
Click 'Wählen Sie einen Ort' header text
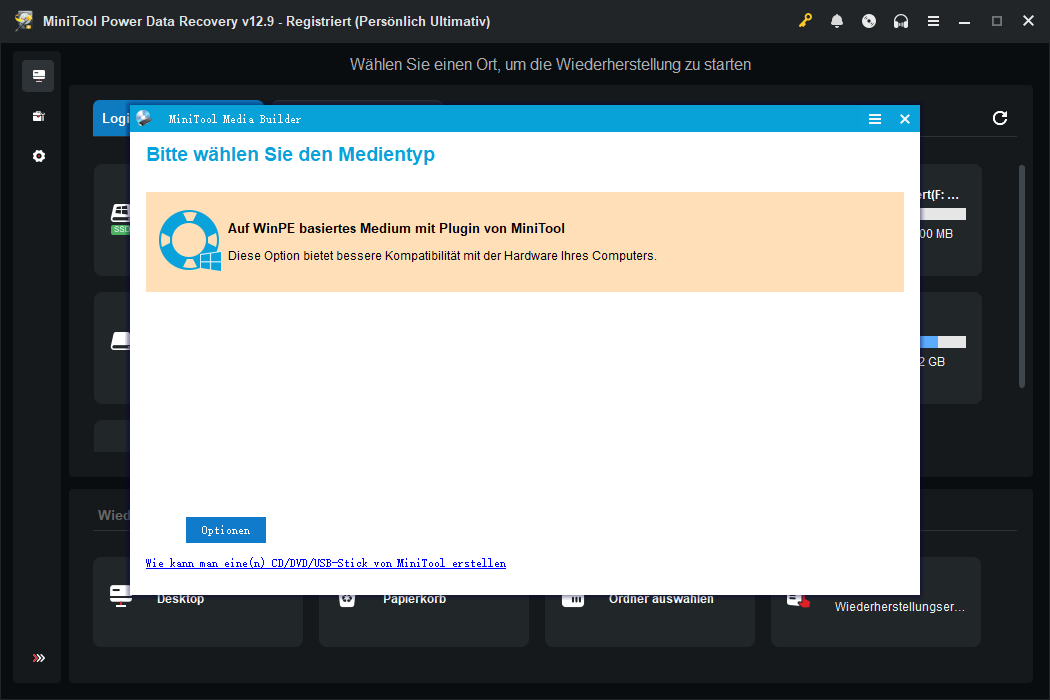pyautogui.click(x=550, y=65)
